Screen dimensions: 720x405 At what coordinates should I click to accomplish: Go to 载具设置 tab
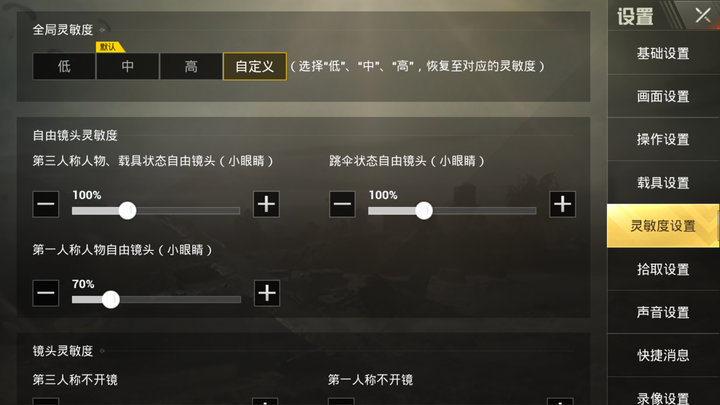(x=663, y=183)
